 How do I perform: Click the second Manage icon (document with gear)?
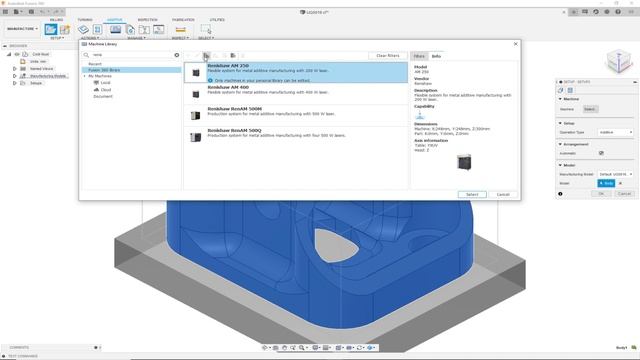pyautogui.click(x=130, y=29)
